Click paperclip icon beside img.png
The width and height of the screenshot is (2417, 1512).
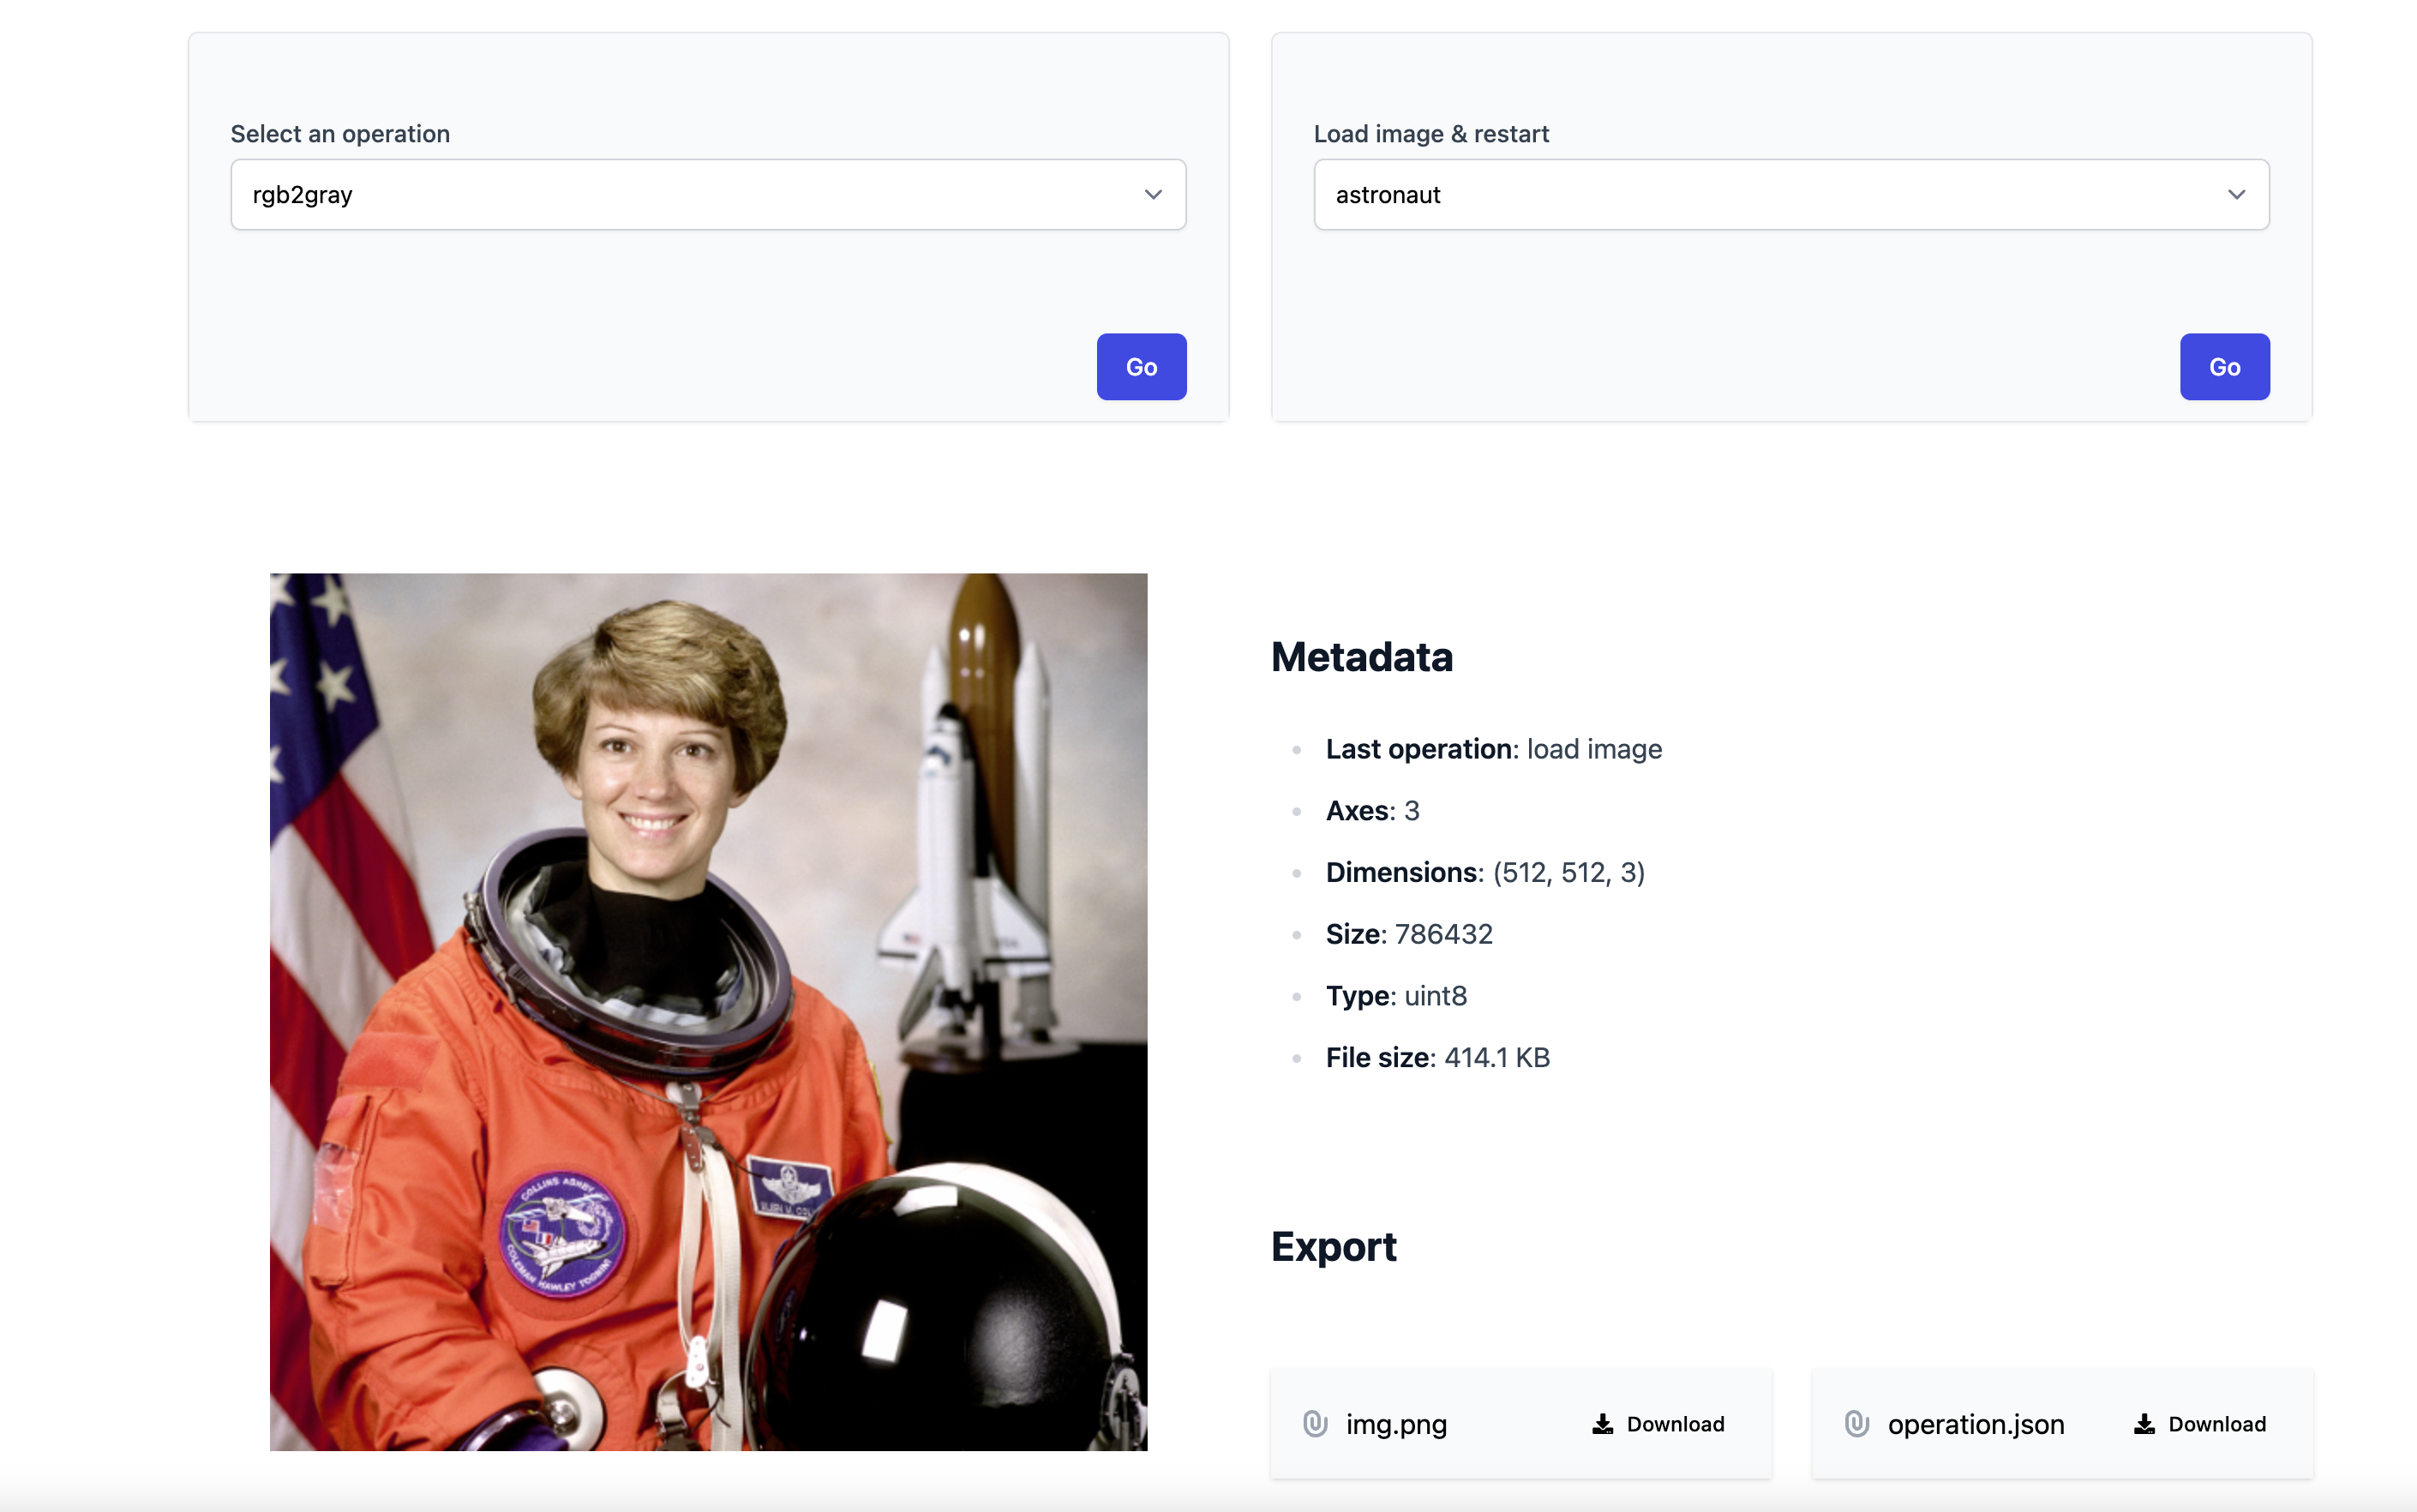(1315, 1423)
